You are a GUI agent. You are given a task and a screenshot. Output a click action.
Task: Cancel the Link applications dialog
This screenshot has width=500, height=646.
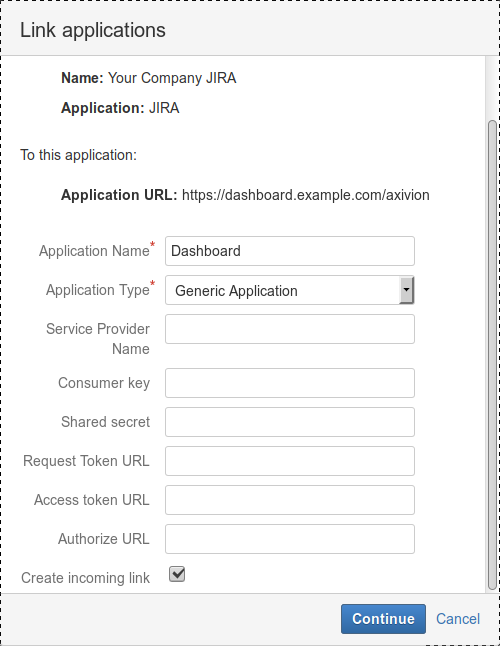pos(458,619)
